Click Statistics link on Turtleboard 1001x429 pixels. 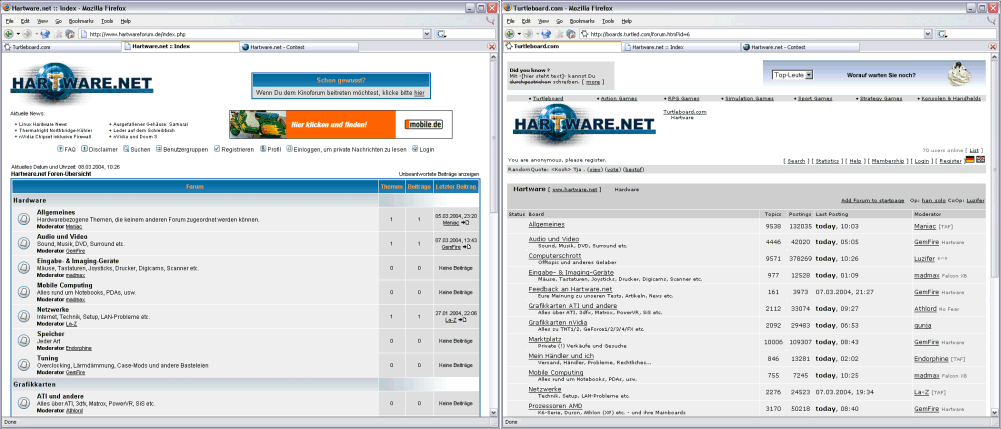click(827, 161)
